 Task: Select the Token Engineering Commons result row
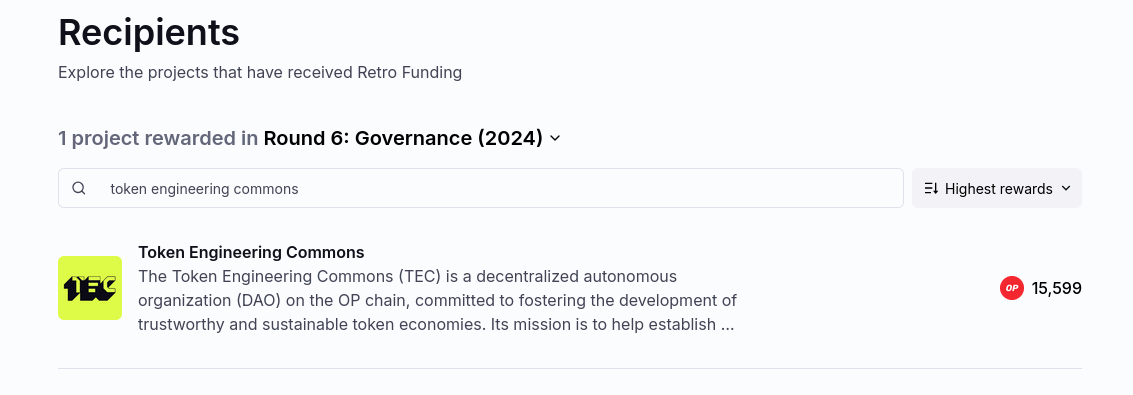pos(570,288)
